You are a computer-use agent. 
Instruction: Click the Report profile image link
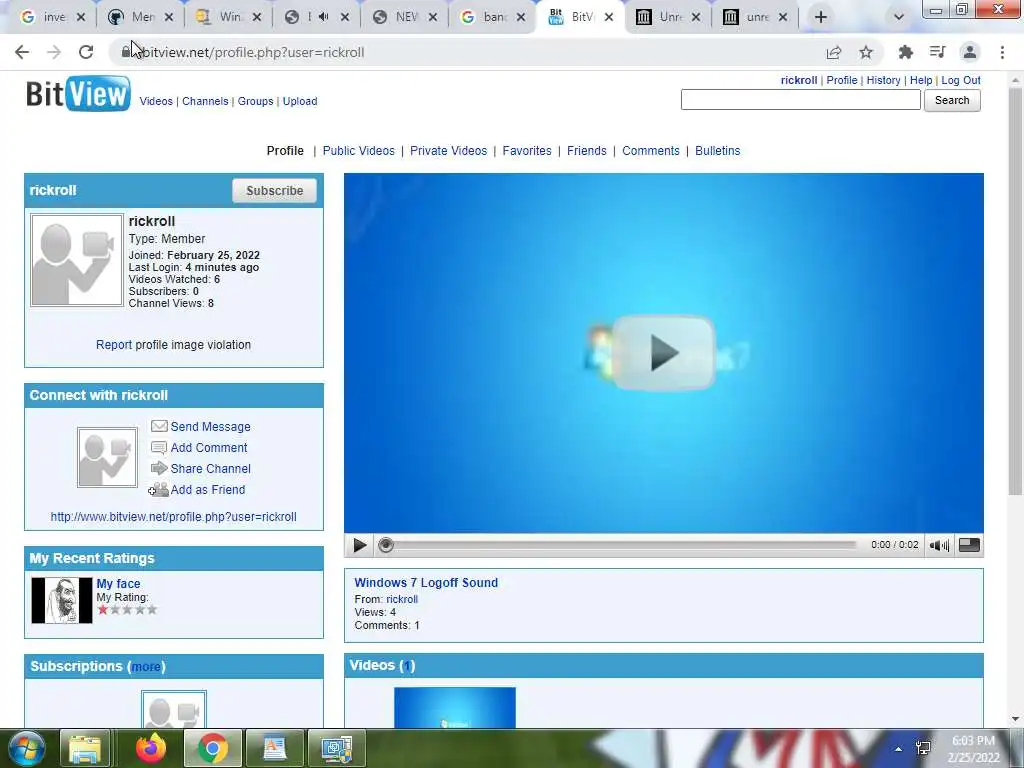(114, 345)
